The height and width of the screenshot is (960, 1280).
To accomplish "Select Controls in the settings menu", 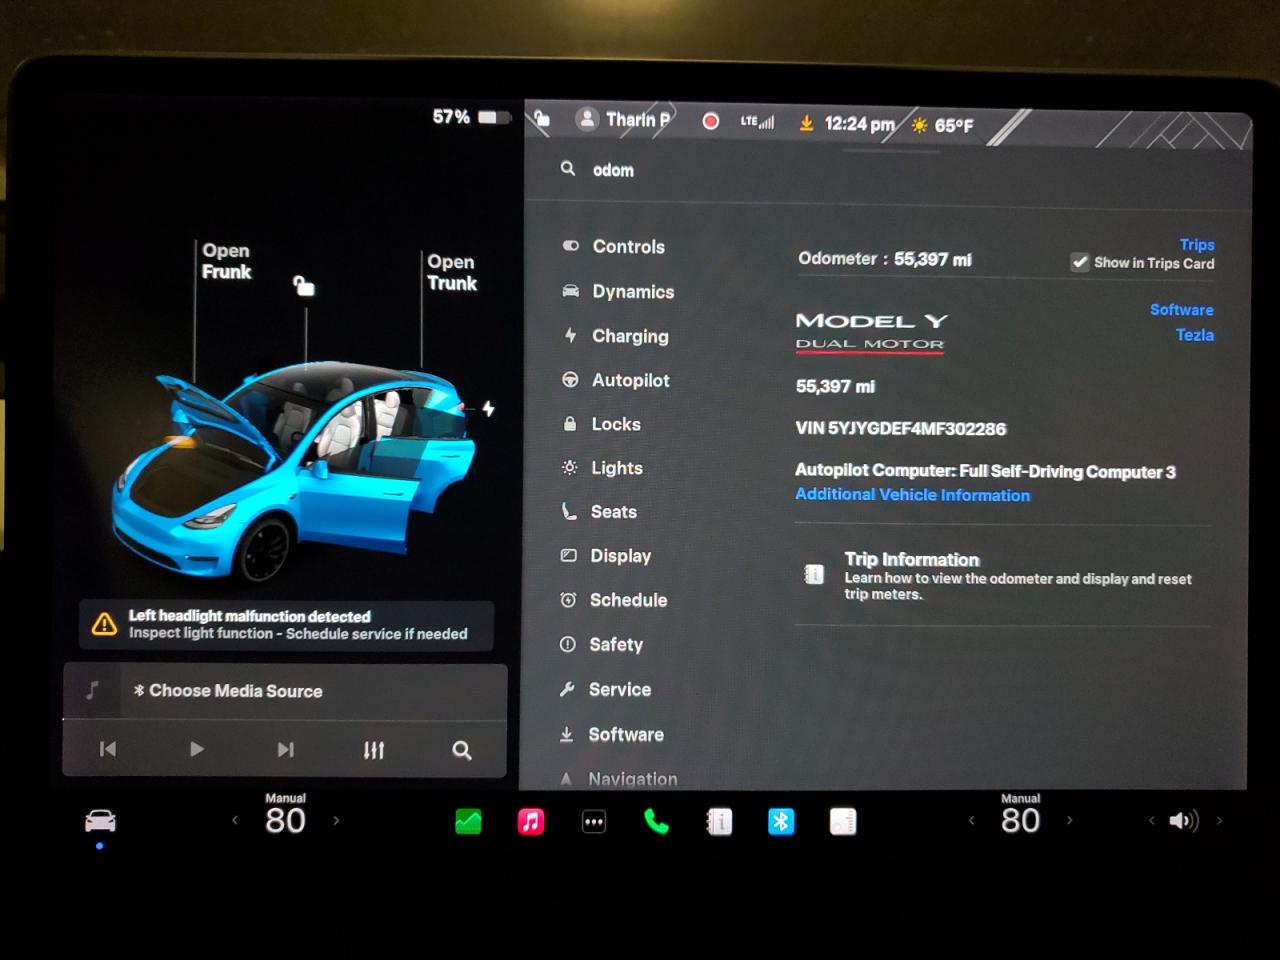I will pyautogui.click(x=570, y=246).
